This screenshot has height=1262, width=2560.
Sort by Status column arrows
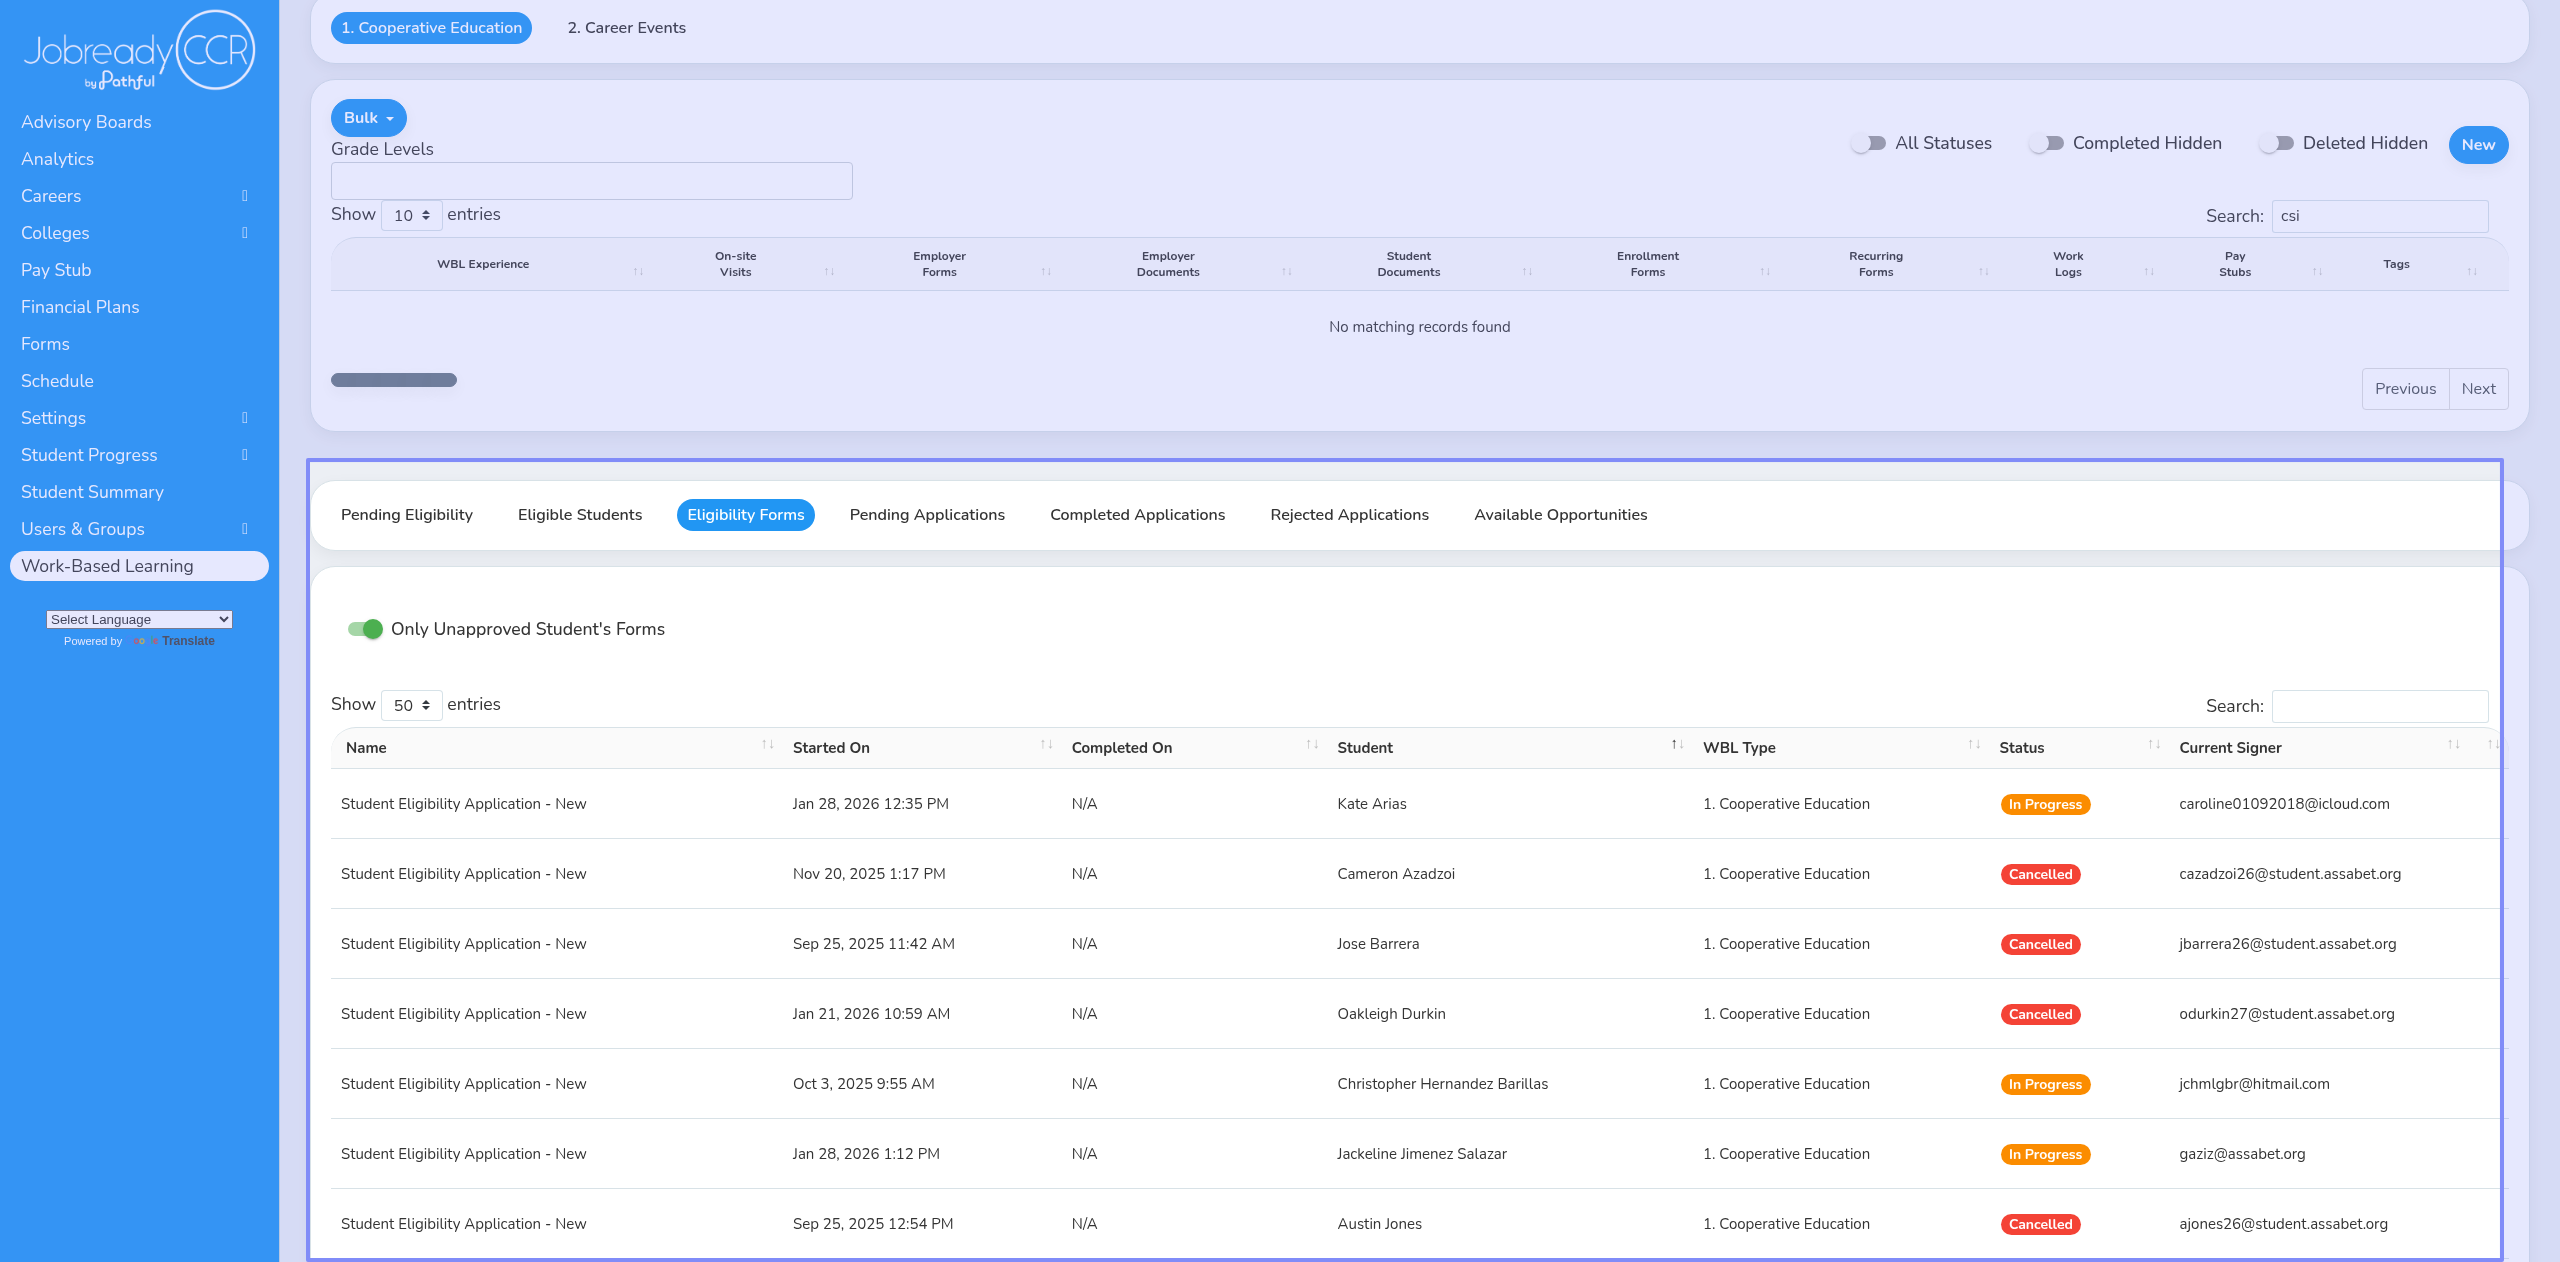(x=2154, y=745)
